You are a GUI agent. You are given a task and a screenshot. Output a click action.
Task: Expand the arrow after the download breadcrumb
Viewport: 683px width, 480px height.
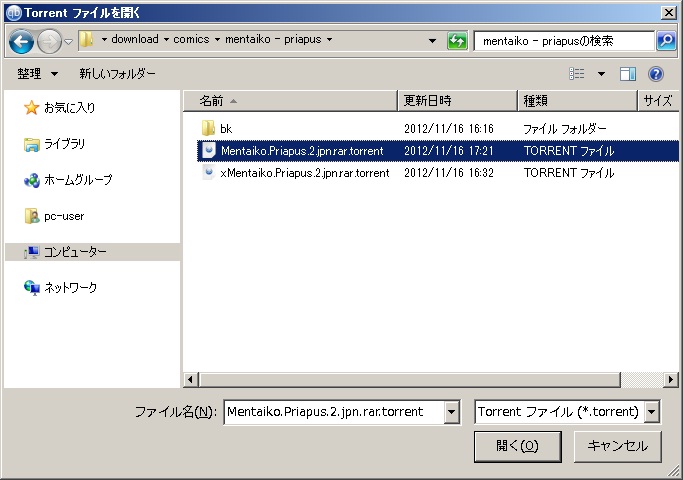click(166, 40)
